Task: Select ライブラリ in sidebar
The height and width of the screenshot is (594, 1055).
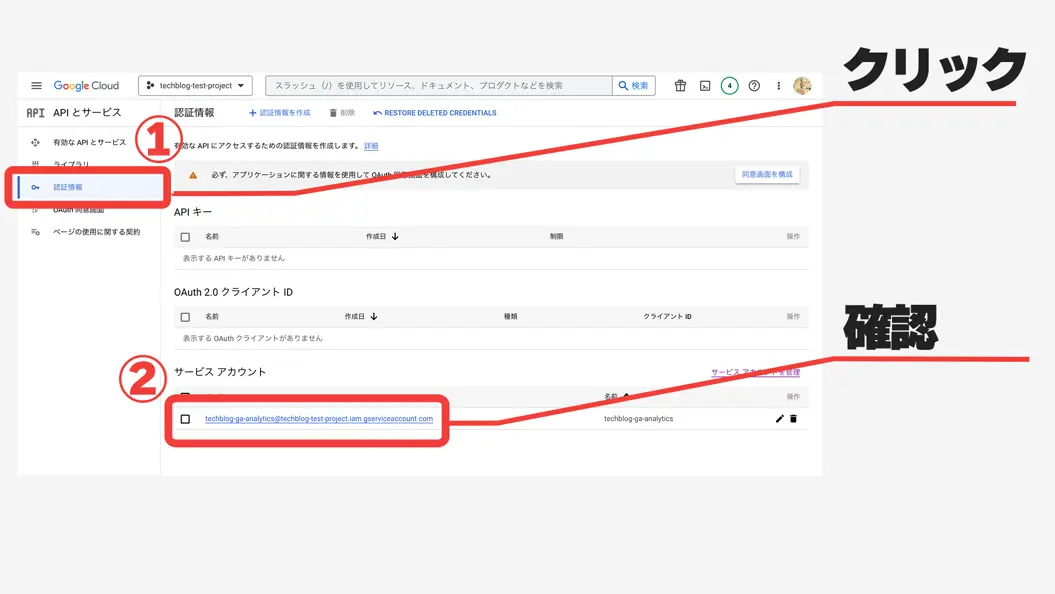Action: point(71,164)
